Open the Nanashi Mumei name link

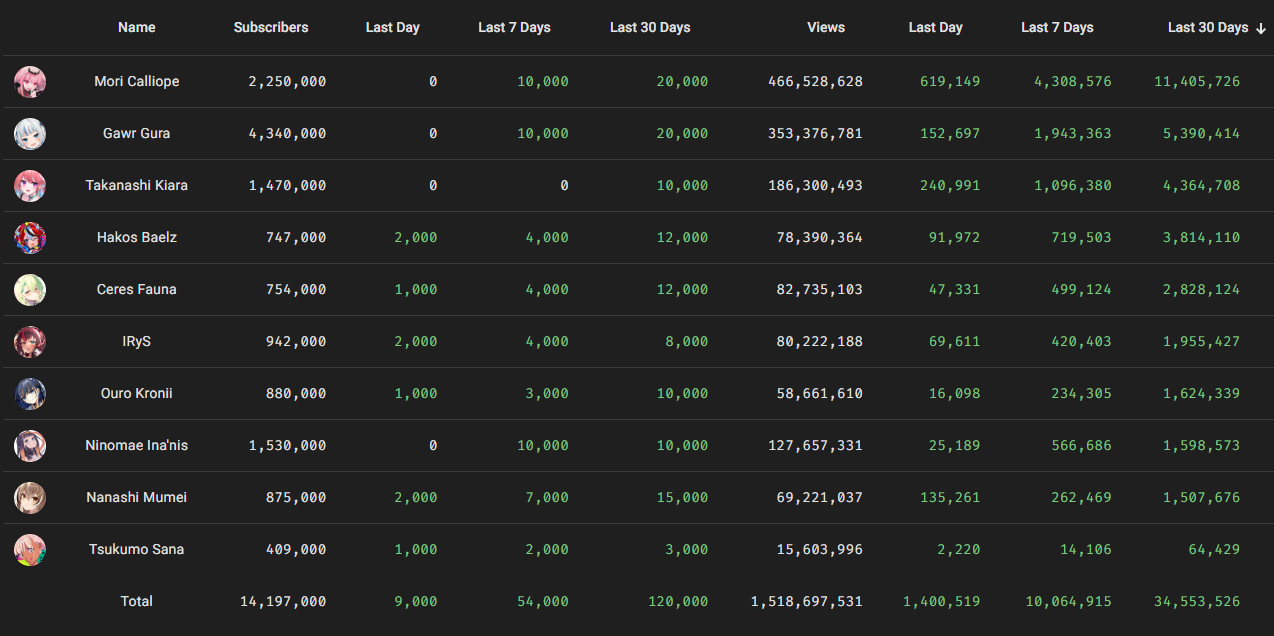click(137, 498)
